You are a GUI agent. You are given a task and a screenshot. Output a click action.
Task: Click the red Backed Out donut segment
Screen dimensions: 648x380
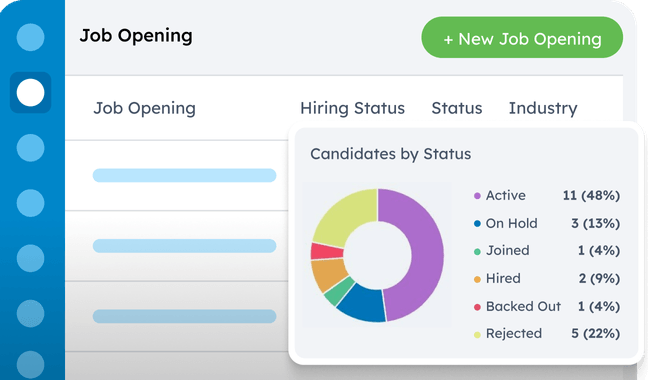326,251
